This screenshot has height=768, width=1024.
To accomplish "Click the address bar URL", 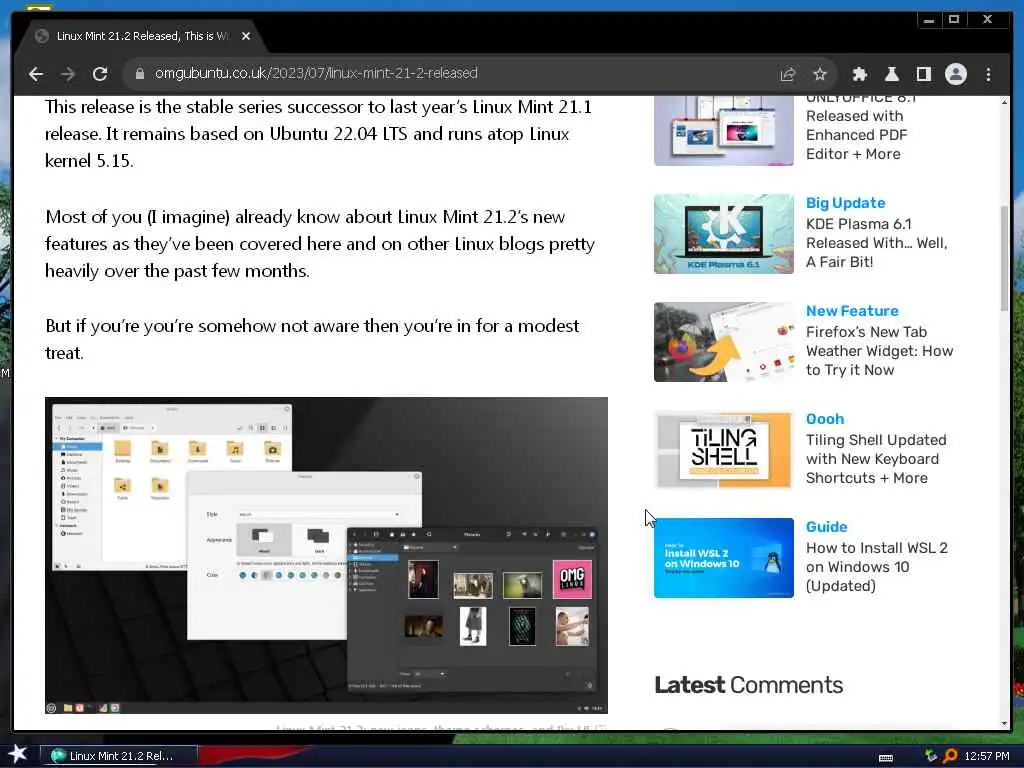I will pos(316,73).
